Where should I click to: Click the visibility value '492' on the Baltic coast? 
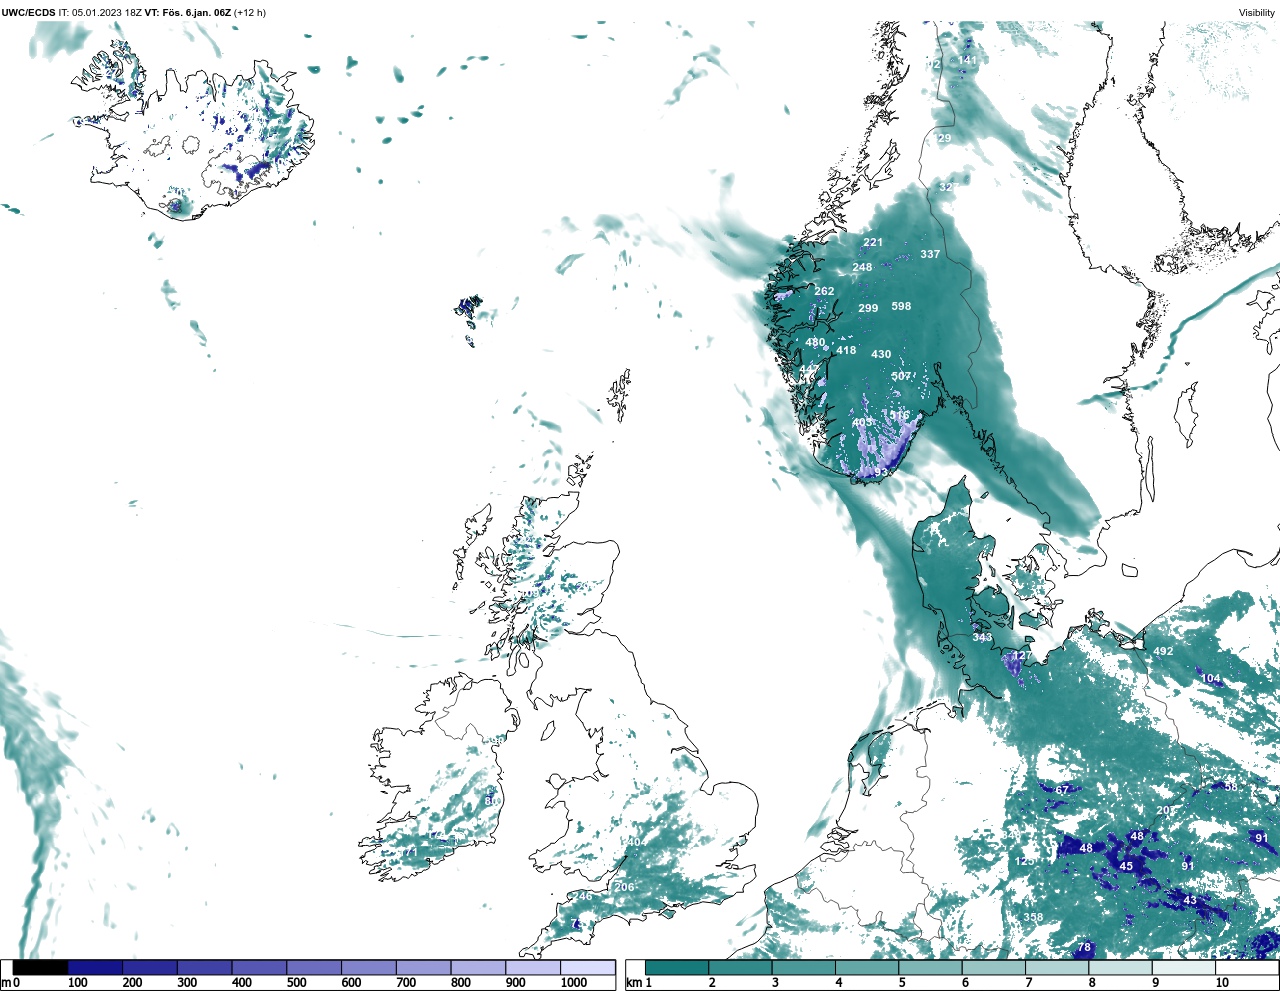point(1163,651)
